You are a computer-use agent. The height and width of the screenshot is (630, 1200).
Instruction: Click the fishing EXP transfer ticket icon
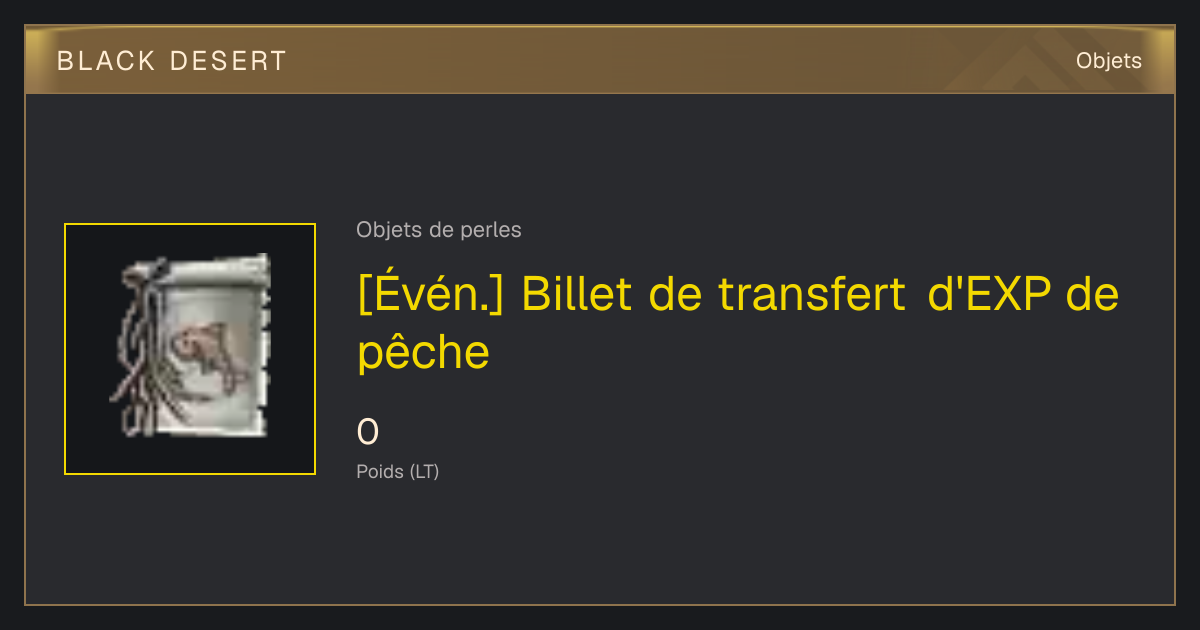tap(190, 348)
